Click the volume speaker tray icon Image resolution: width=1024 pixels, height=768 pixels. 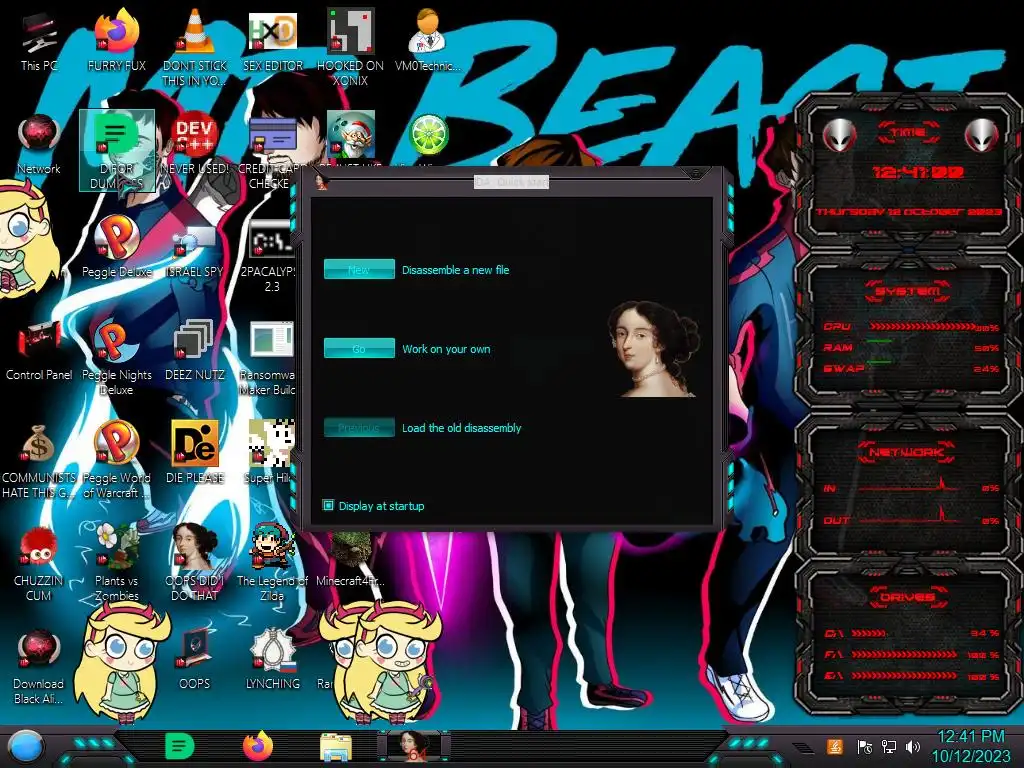(912, 746)
